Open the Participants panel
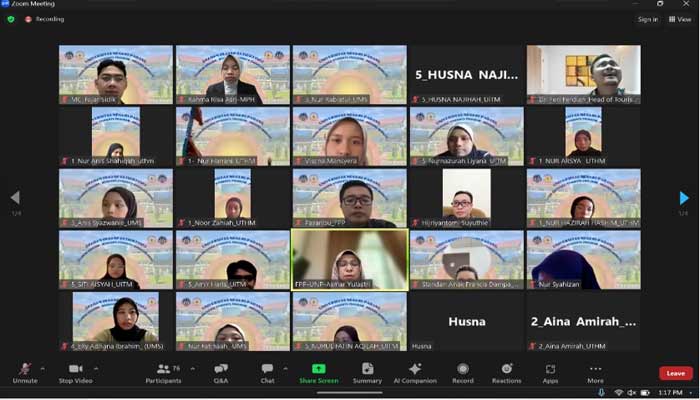The height and width of the screenshot is (400, 700). tap(163, 371)
